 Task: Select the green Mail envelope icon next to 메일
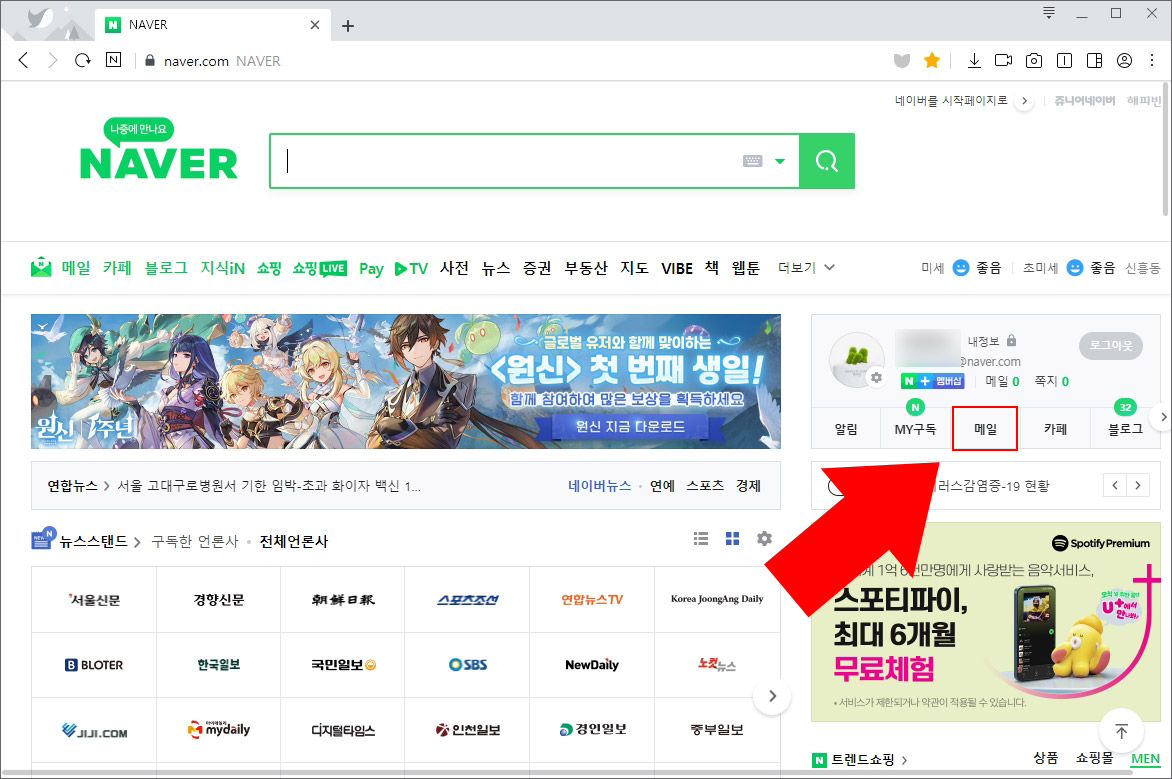(x=40, y=267)
